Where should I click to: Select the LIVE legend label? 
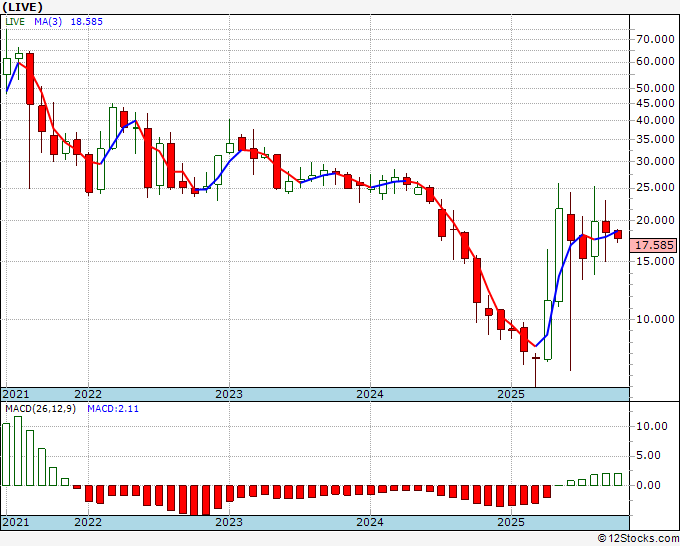15,22
